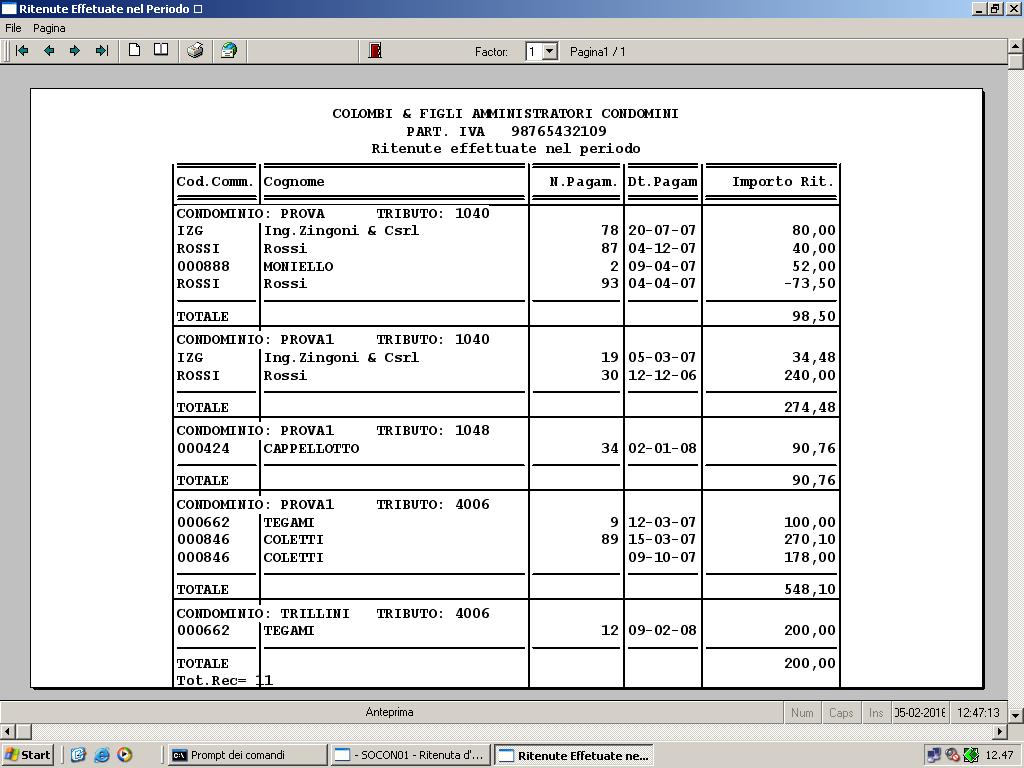The image size is (1024, 768).
Task: Click PART. IVA 98765432109 line
Action: click(506, 131)
